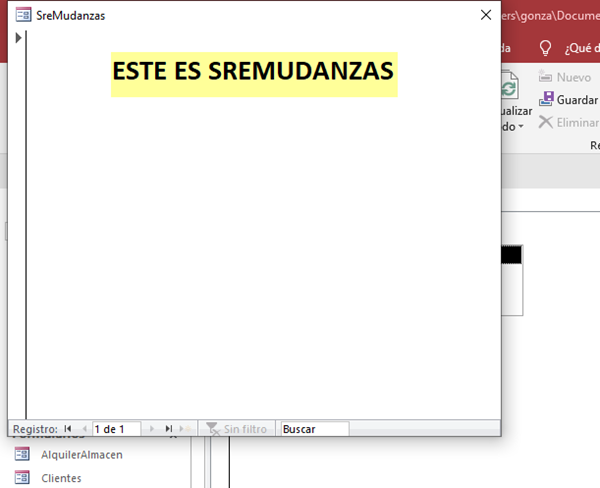Go to next record using arrow button
This screenshot has height=488, width=600.
tap(152, 429)
